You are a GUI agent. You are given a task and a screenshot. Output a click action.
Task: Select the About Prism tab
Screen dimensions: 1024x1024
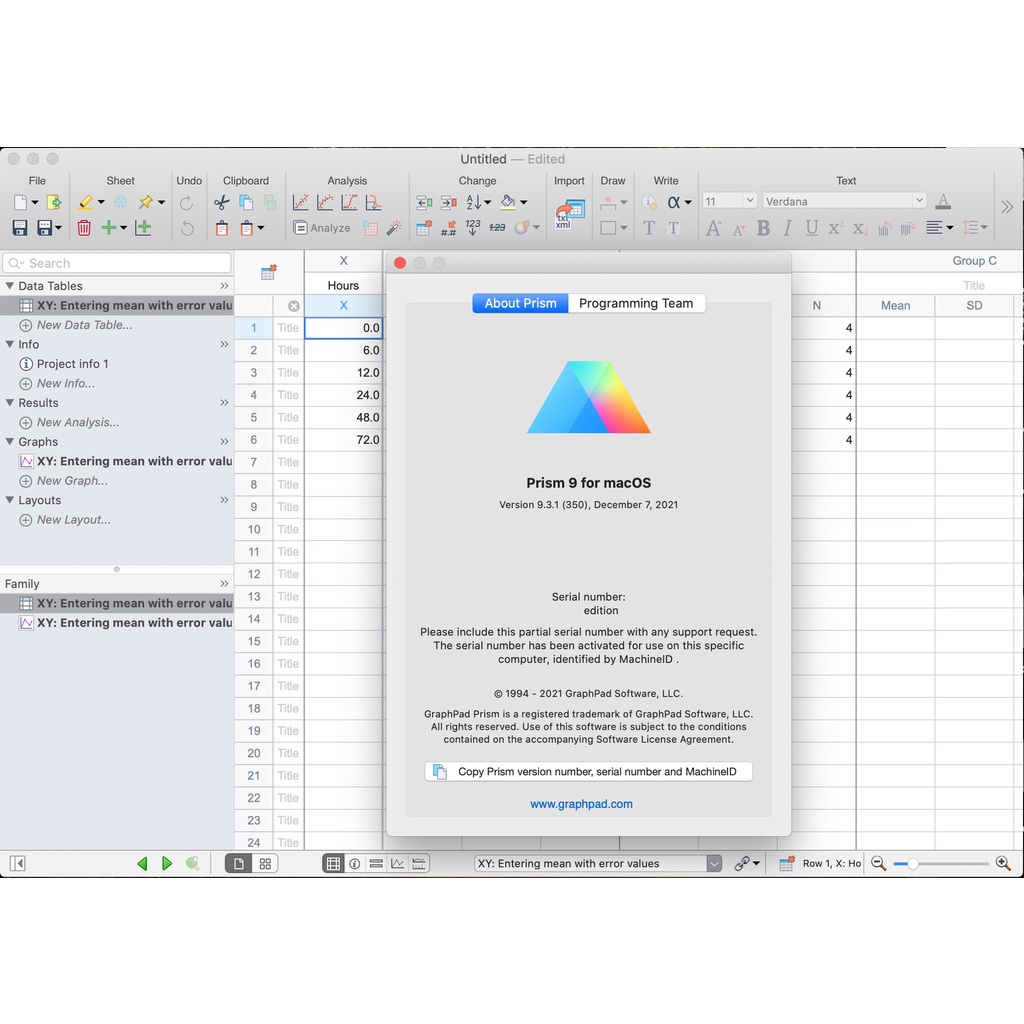tap(520, 303)
